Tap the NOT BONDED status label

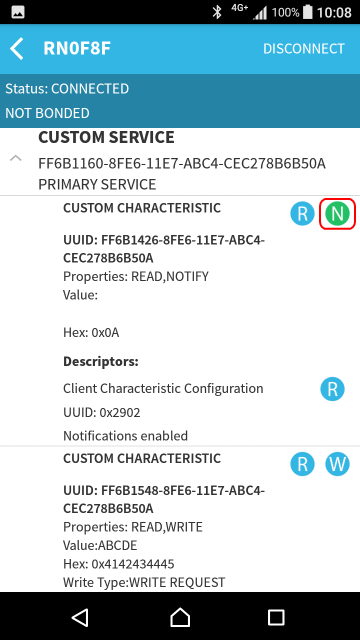pyautogui.click(x=47, y=113)
